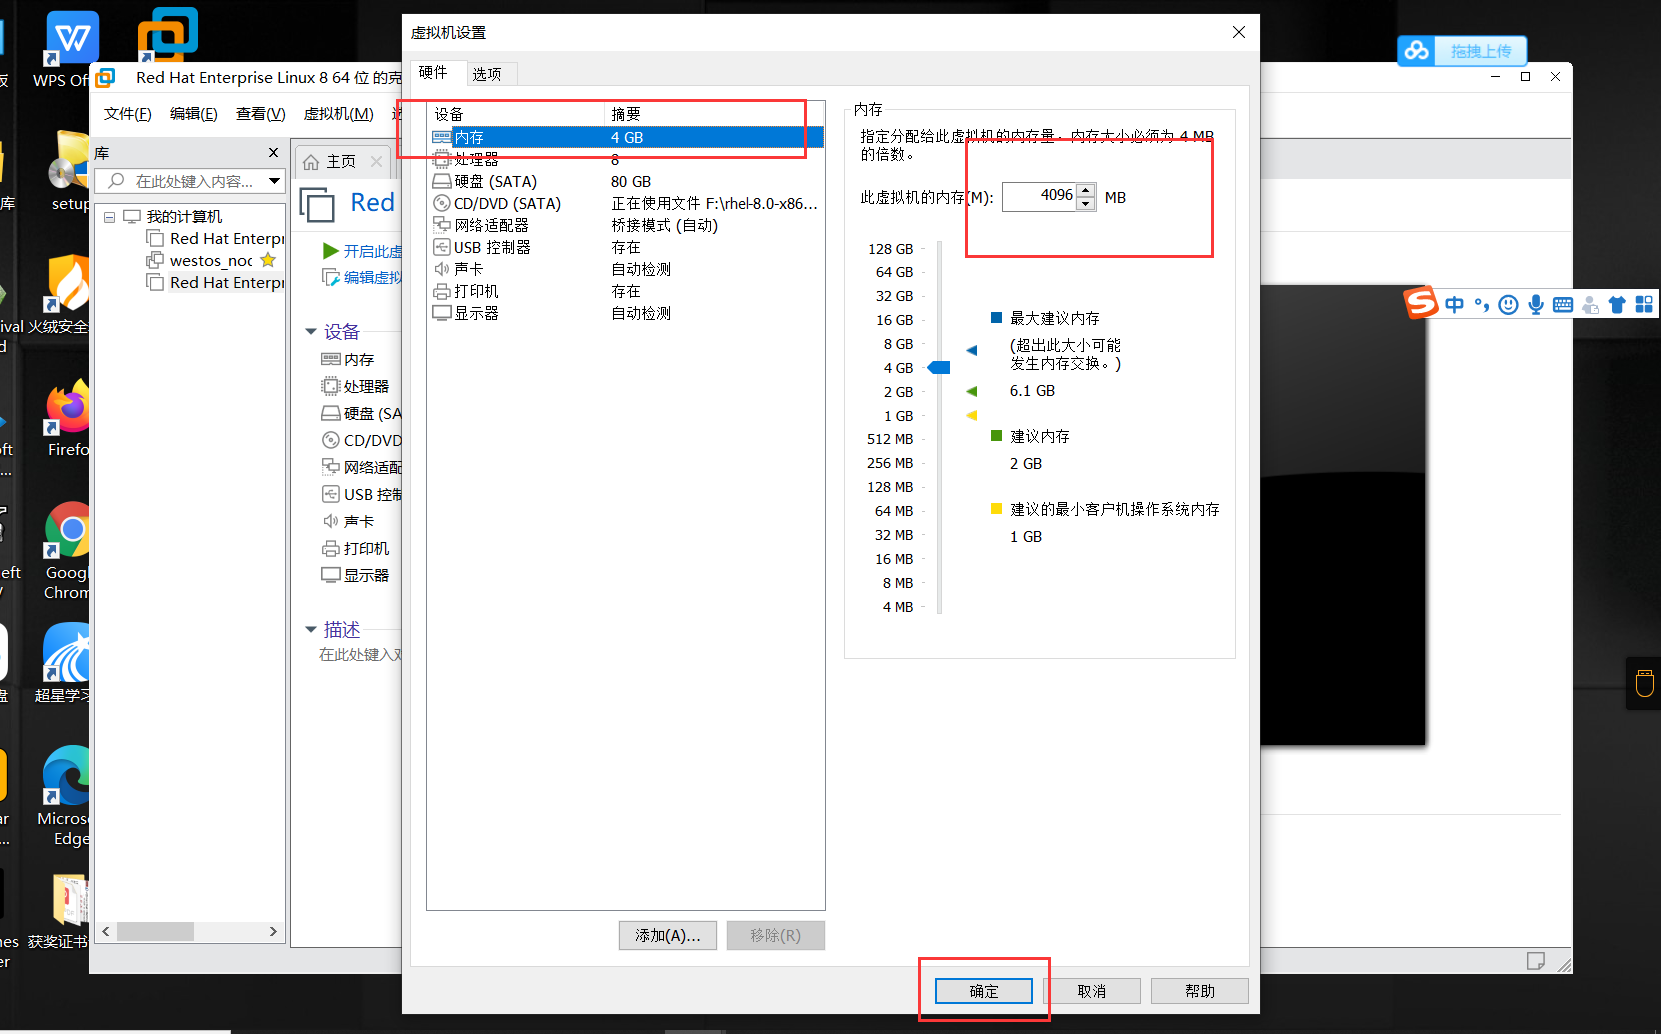The width and height of the screenshot is (1661, 1034).
Task: Select the 内存 device row in settings
Action: point(626,137)
